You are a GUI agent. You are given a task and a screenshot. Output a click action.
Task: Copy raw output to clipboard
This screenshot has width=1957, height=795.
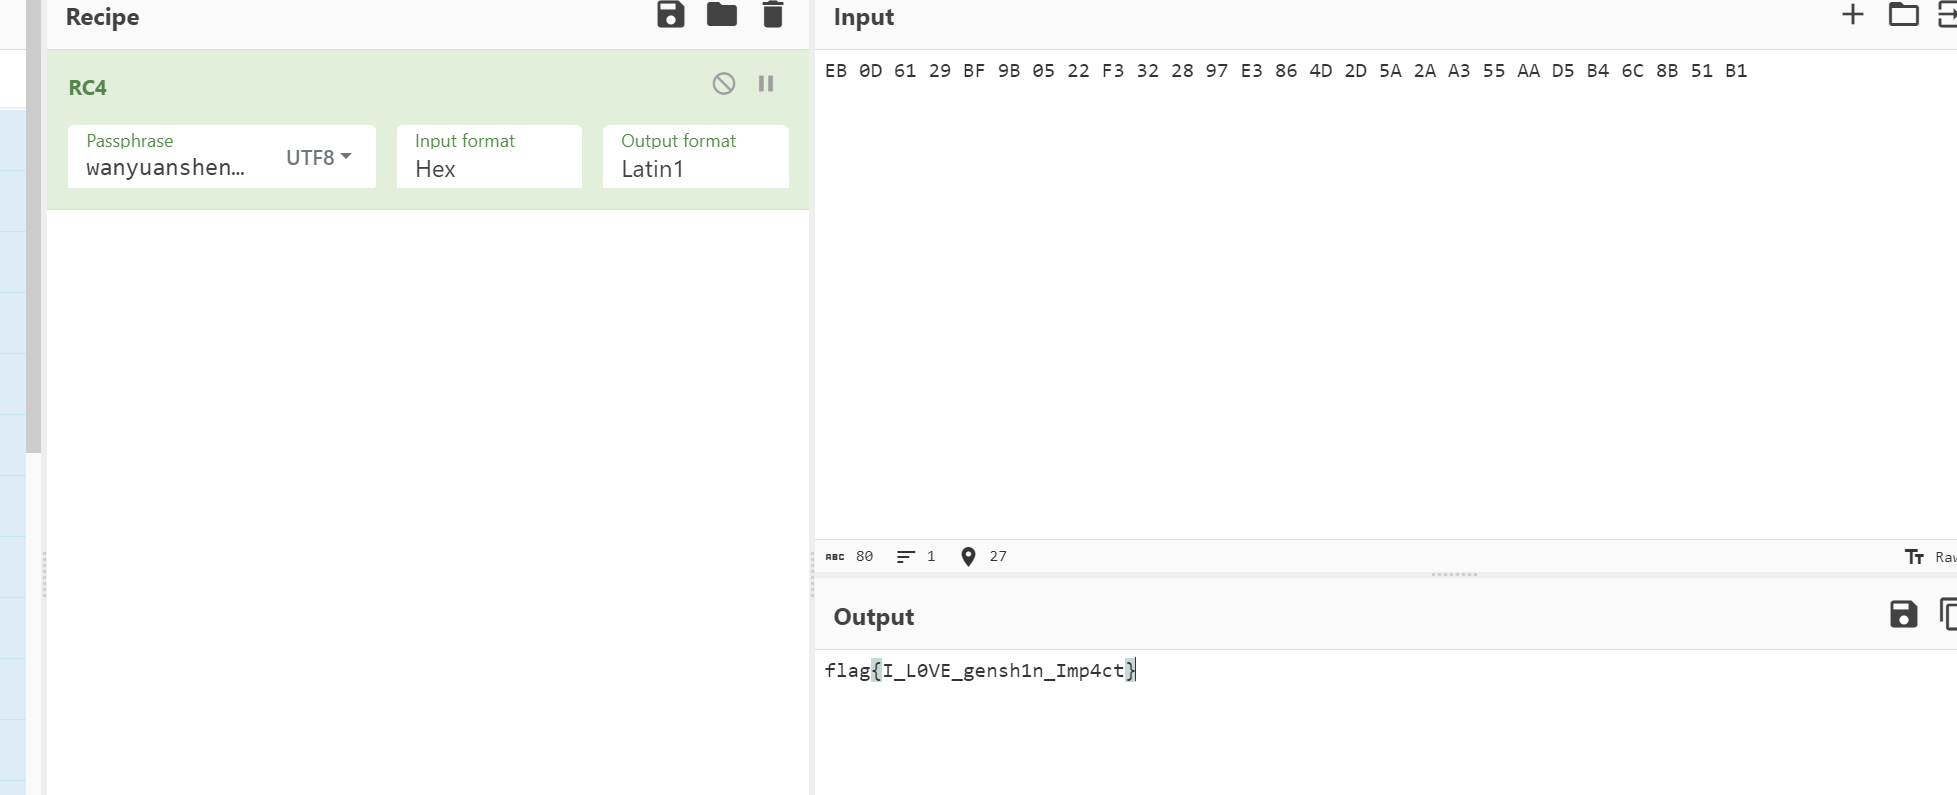[1947, 614]
